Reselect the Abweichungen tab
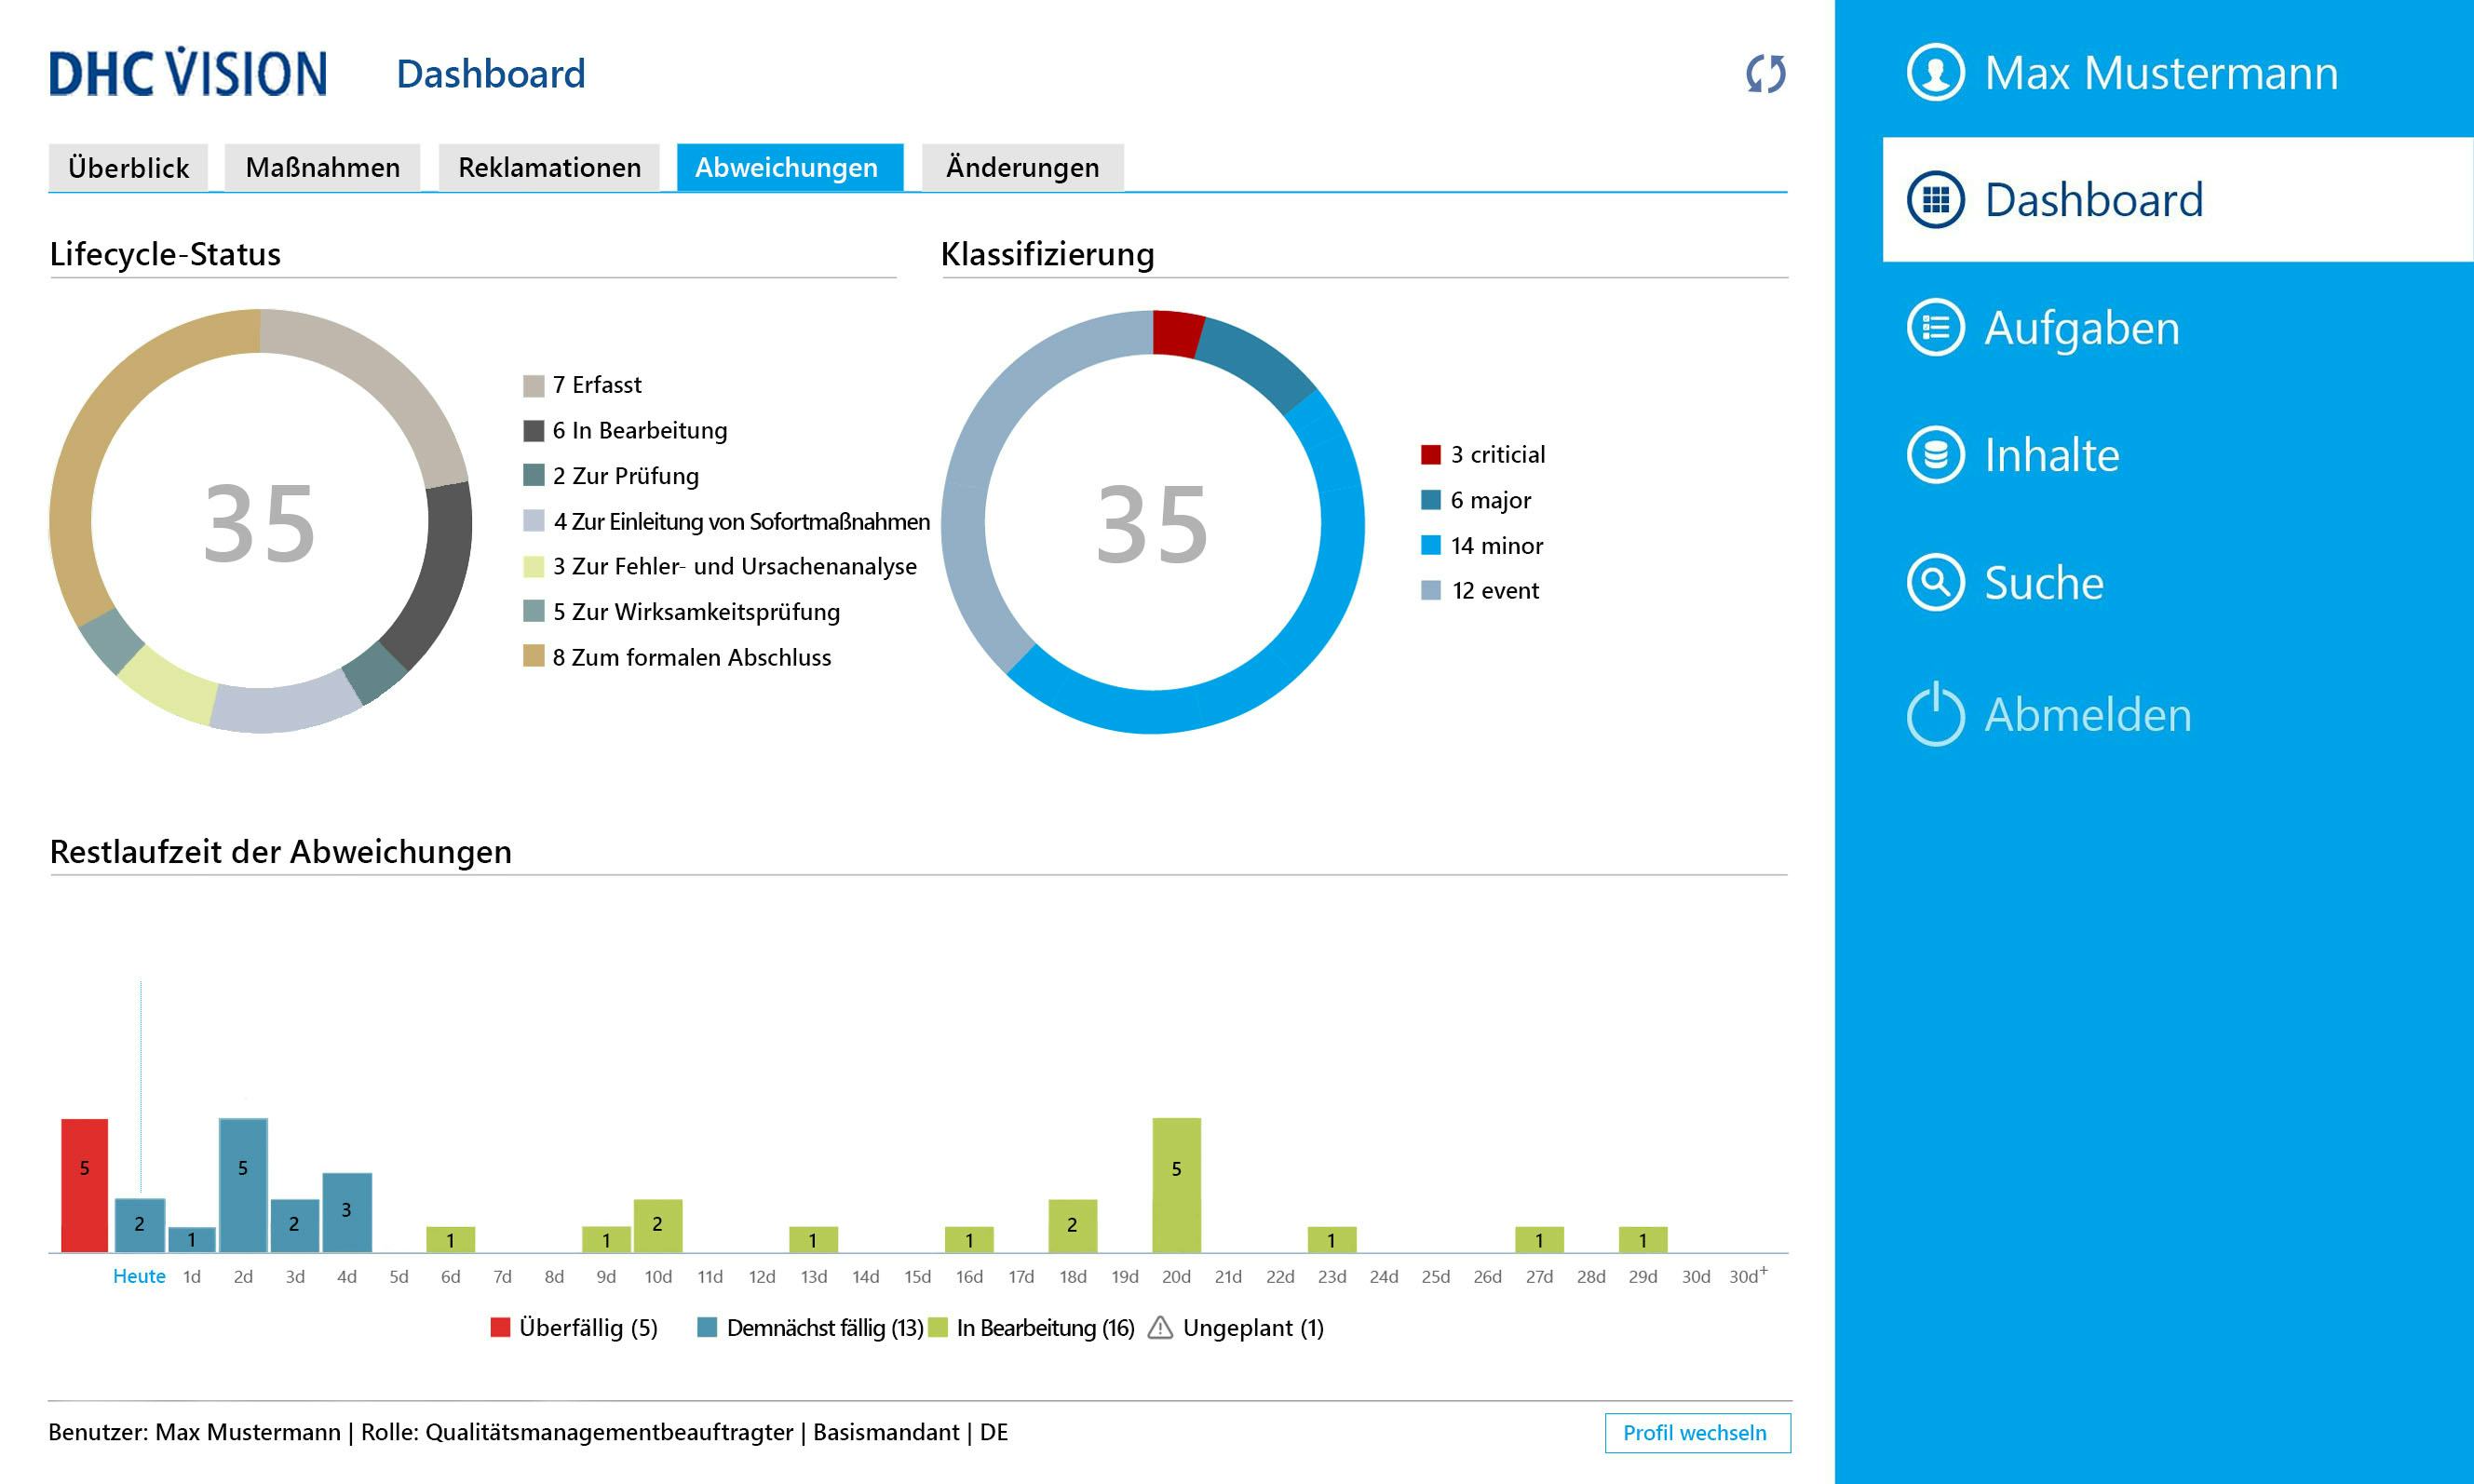The image size is (2474, 1484). tap(786, 167)
